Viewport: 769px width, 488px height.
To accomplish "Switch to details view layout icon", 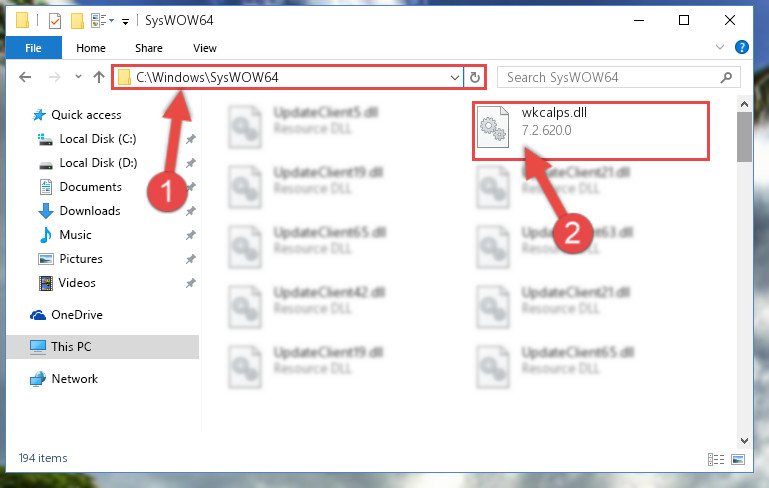I will [716, 459].
